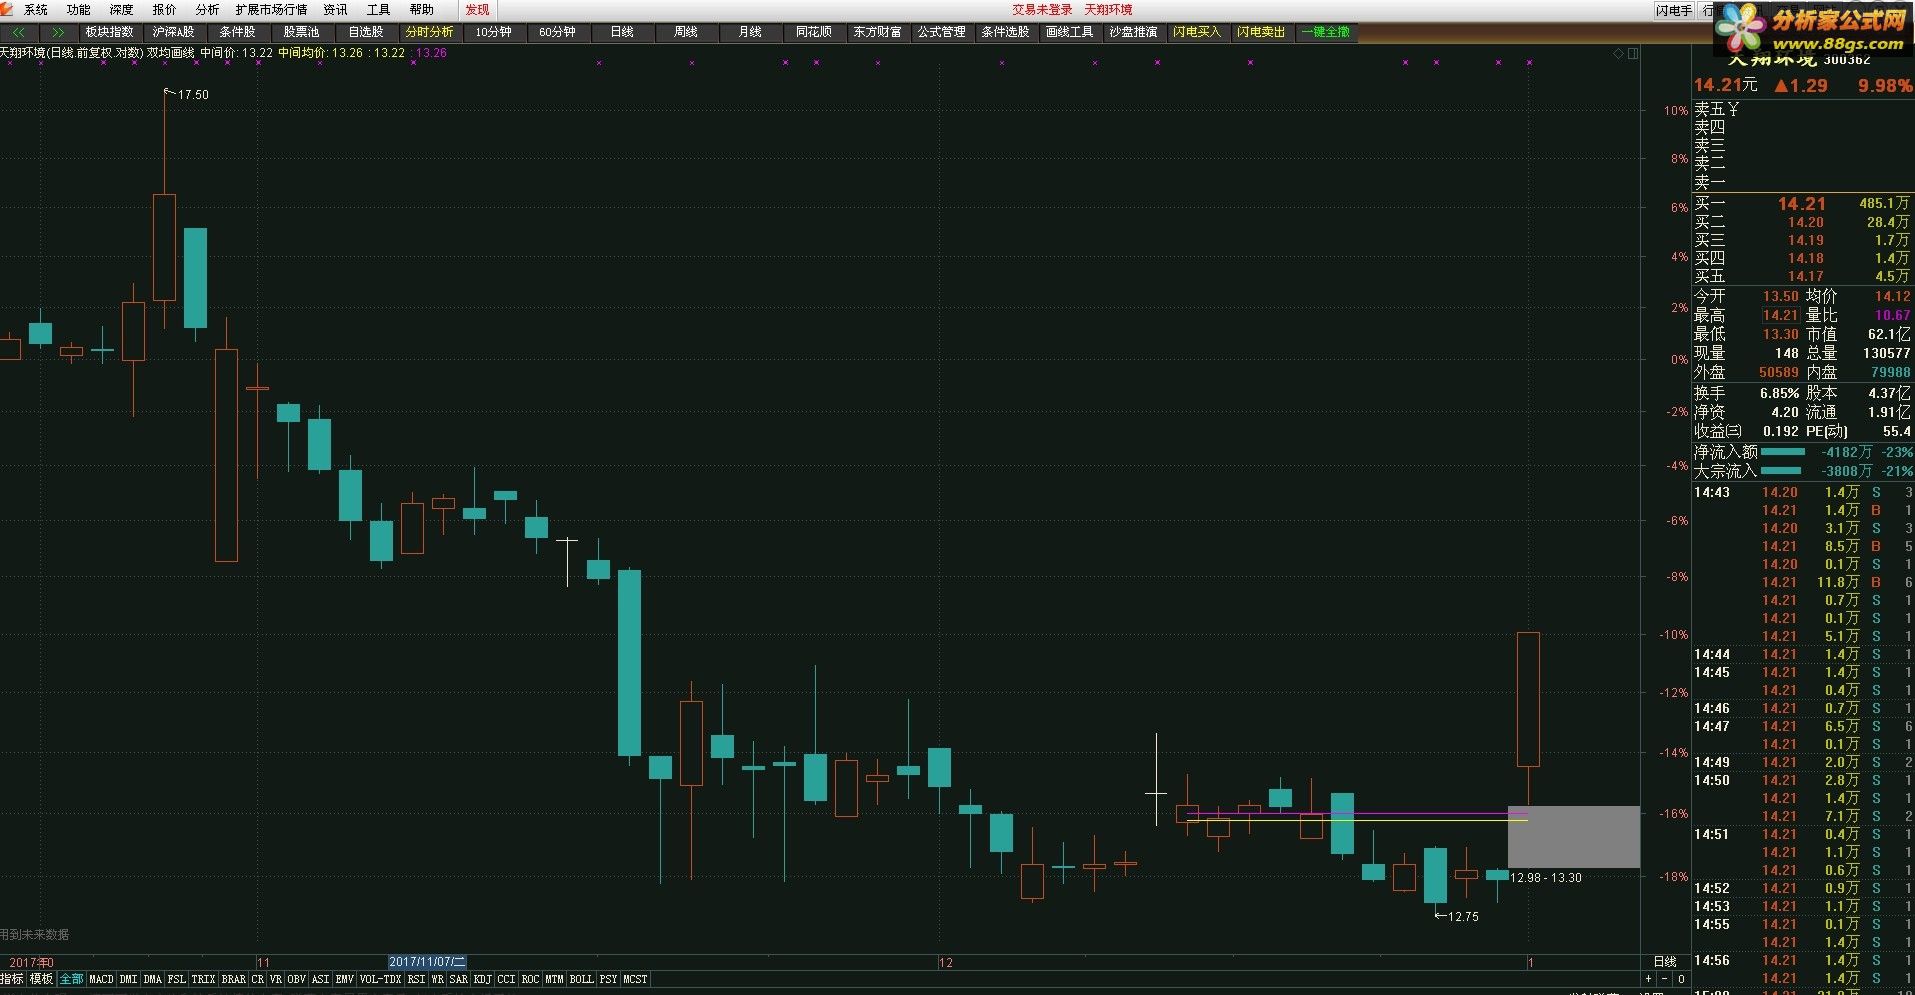This screenshot has height=995, width=1915.
Task: Click the 沪深A股 toolbar button
Action: pyautogui.click(x=173, y=32)
